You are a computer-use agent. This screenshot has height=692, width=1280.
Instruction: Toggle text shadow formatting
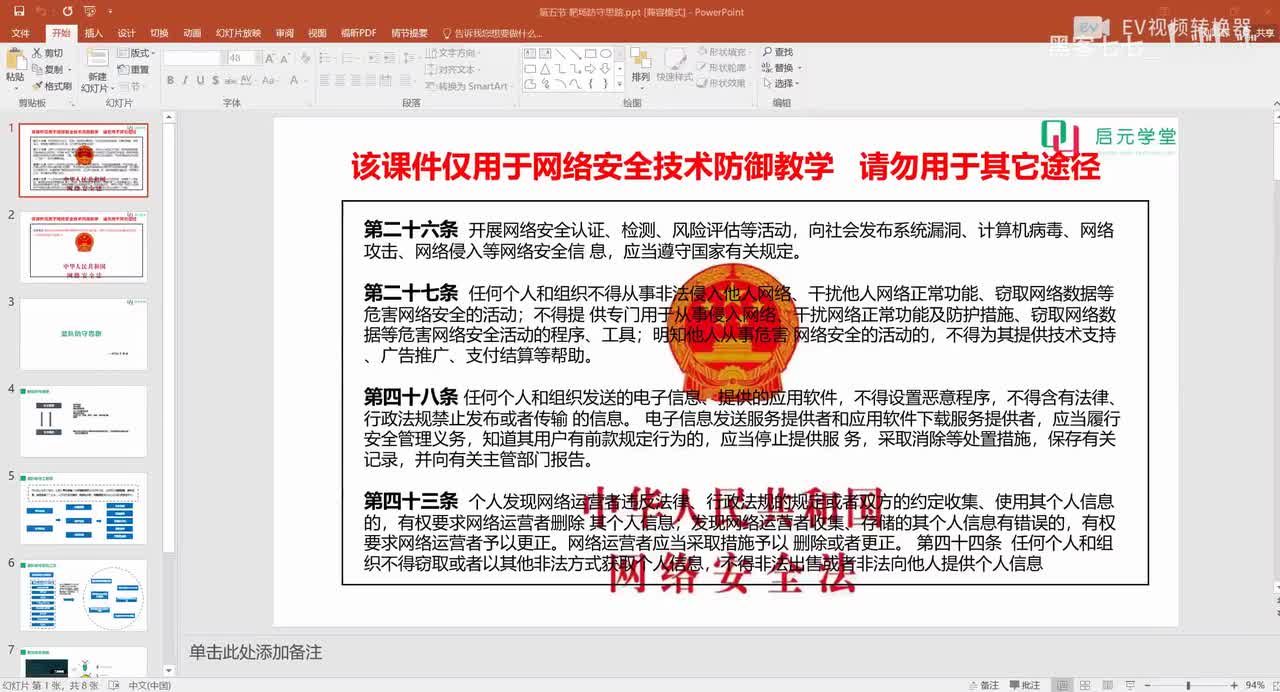(215, 81)
